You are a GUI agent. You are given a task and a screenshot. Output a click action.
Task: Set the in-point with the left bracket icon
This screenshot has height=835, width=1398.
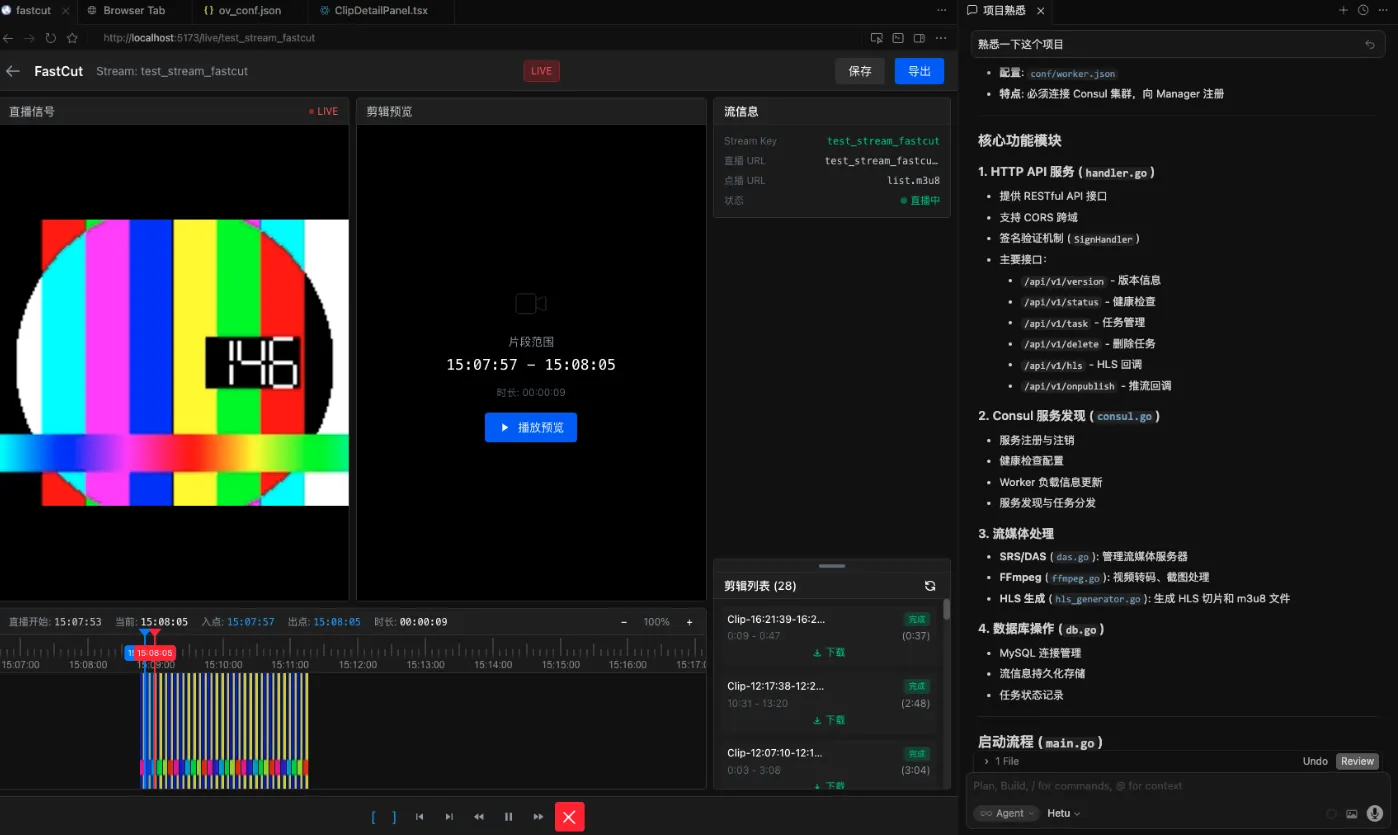[x=374, y=817]
